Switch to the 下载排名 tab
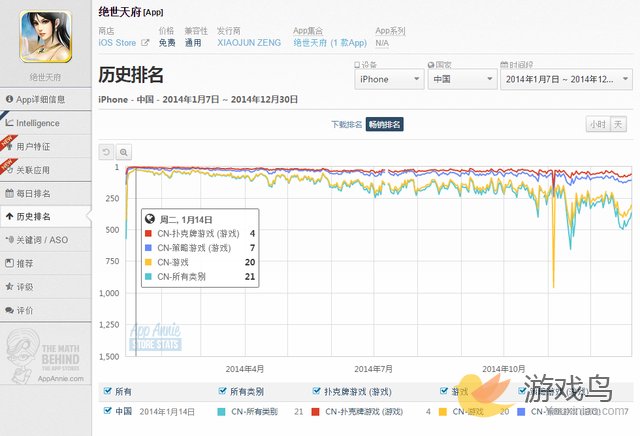 (346, 124)
